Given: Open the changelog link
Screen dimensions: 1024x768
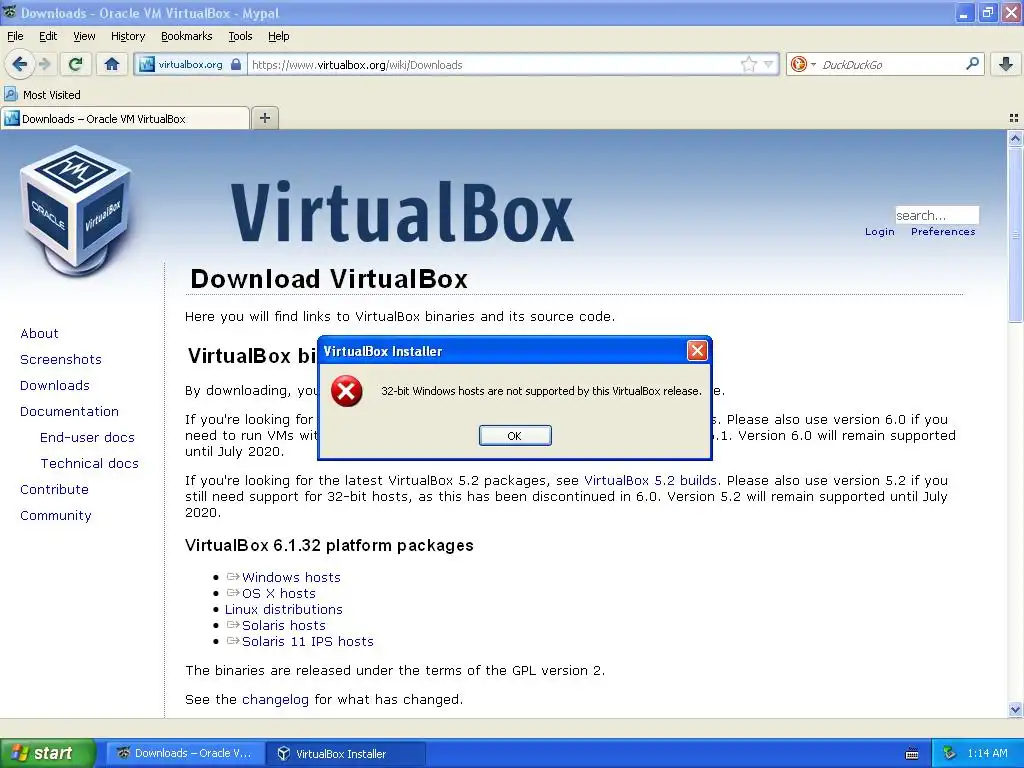Looking at the screenshot, I should pos(275,700).
